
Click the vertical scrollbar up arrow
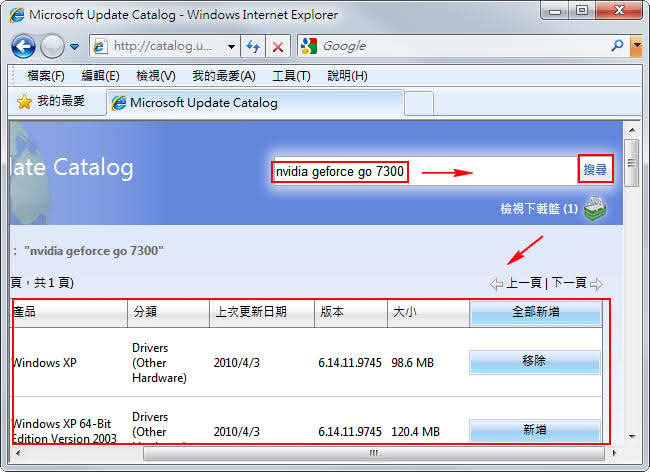[x=631, y=130]
